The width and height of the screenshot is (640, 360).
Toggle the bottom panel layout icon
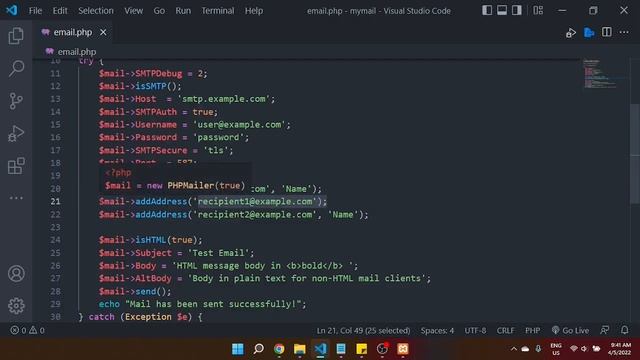click(502, 10)
